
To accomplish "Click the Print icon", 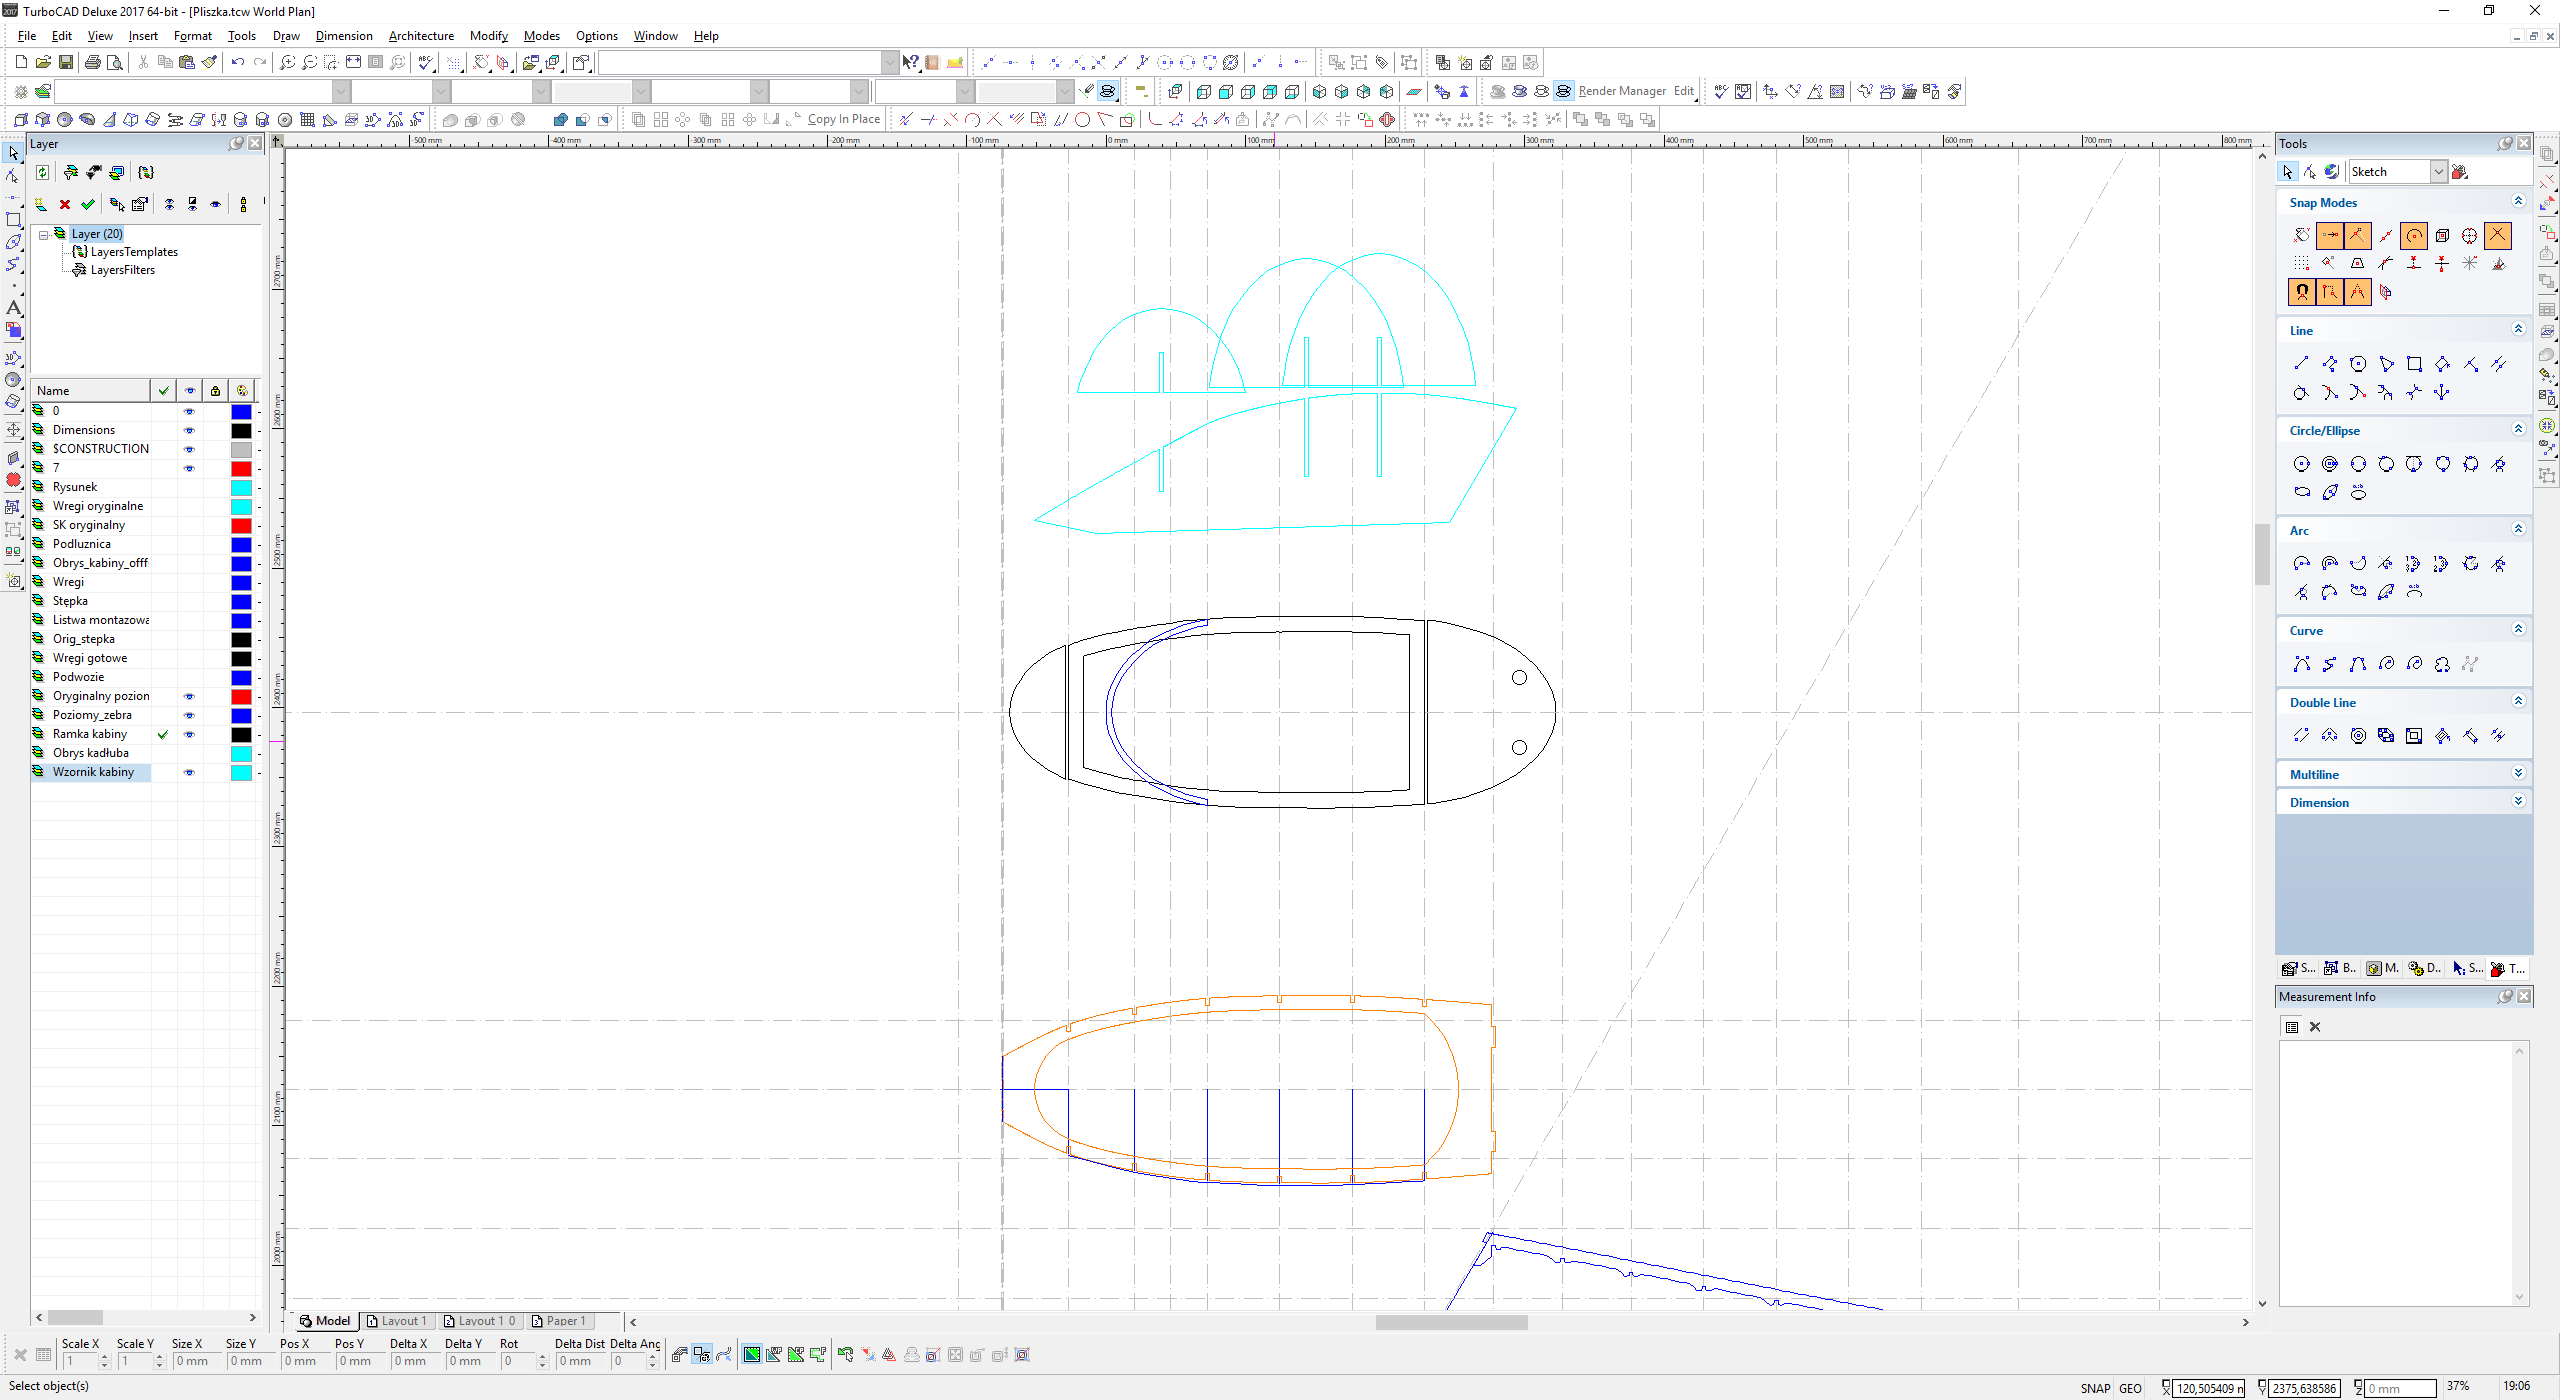I will pyautogui.click(x=93, y=62).
